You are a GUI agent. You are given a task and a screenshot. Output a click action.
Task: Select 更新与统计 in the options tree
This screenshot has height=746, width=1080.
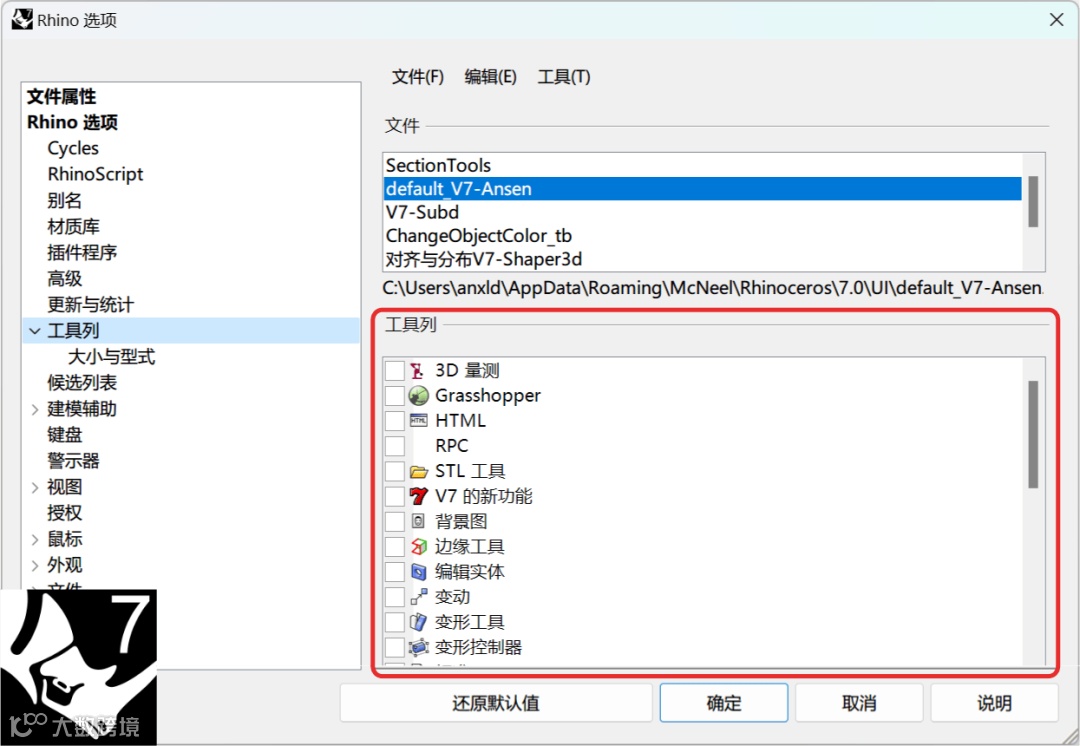(91, 304)
